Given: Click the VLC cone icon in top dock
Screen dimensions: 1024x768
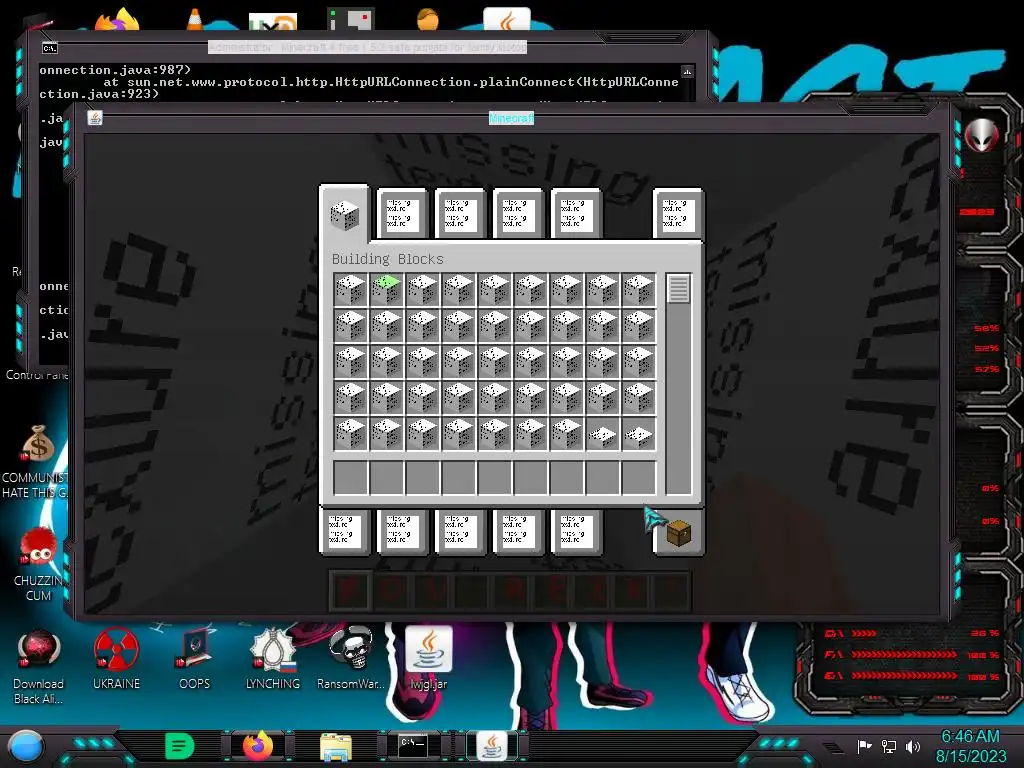Looking at the screenshot, I should pos(195,19).
